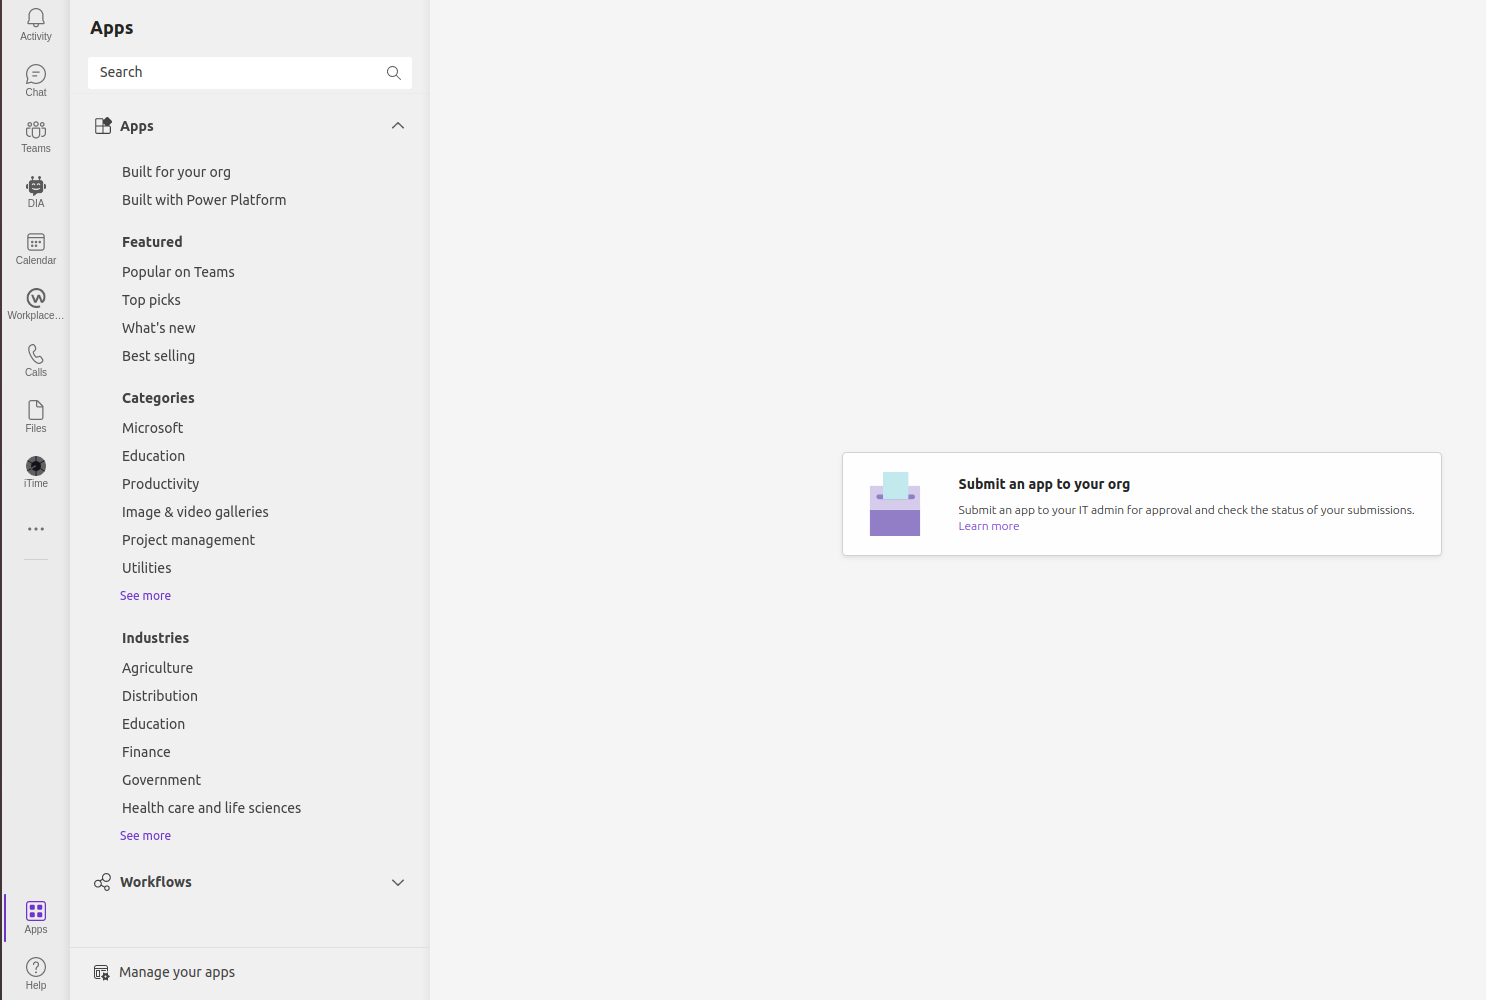Click the Submit an app illustration
1486x1000 pixels.
[895, 504]
